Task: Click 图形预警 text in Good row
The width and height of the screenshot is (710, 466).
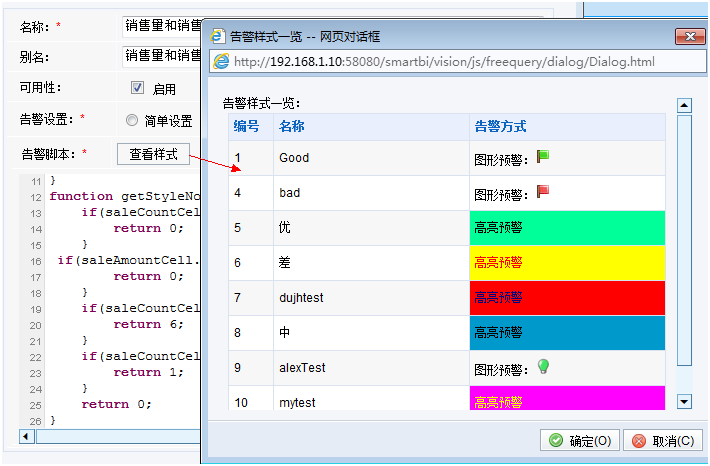Action: [501, 160]
